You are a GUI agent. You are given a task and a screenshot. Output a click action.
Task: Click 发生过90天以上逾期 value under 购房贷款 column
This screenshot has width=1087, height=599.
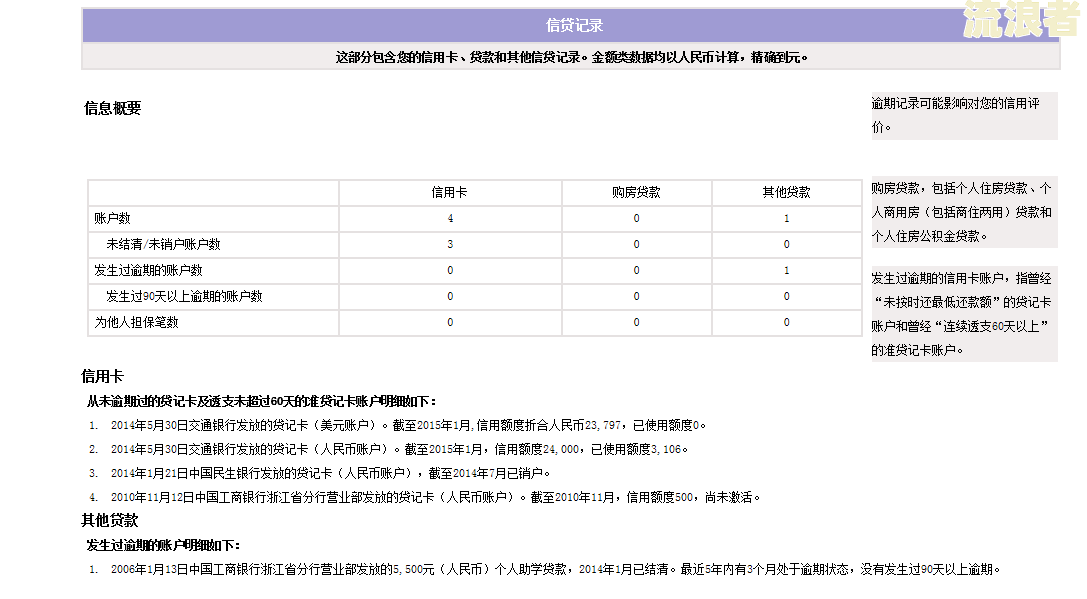coord(636,297)
